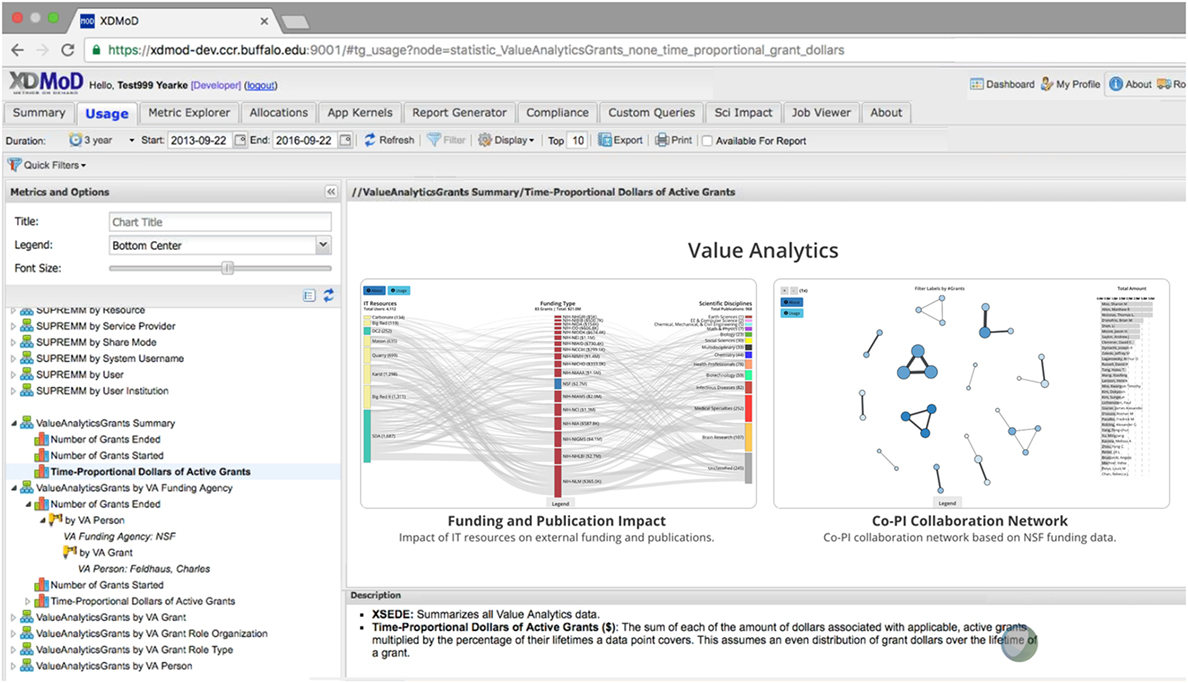The image size is (1188, 683).
Task: Click the ValueAnalyticsGrants Summary group icon
Action: click(x=27, y=423)
